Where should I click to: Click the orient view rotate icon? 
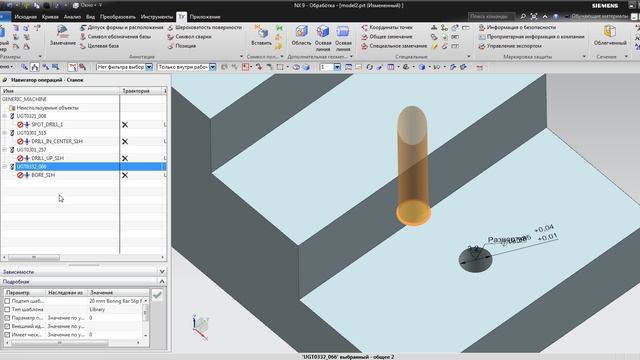[x=369, y=67]
